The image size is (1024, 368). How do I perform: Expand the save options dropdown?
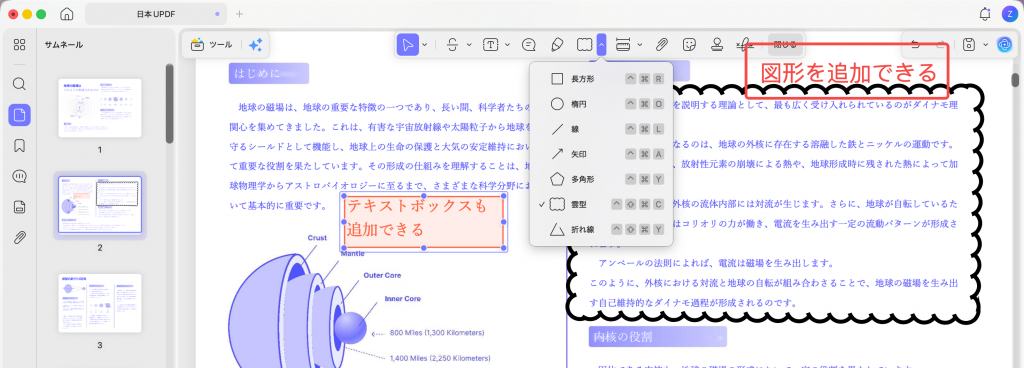985,44
